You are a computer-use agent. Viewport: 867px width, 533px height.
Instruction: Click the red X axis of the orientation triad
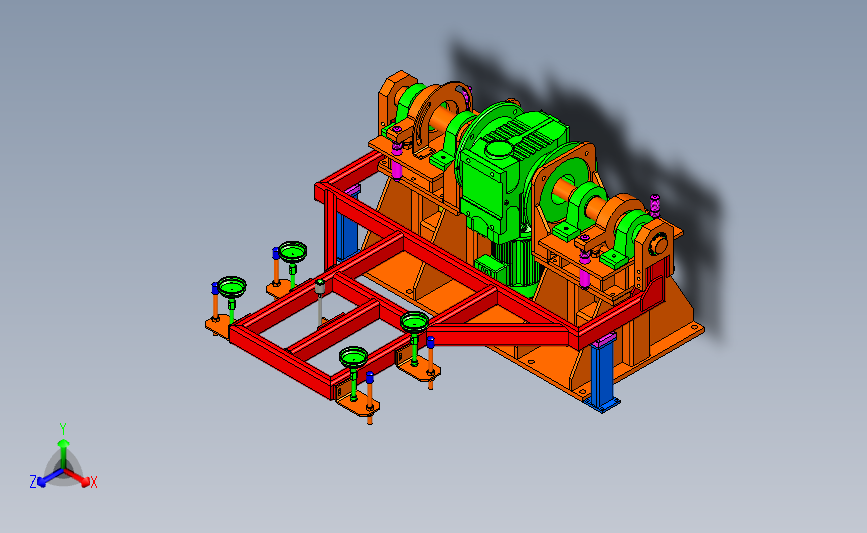76,478
